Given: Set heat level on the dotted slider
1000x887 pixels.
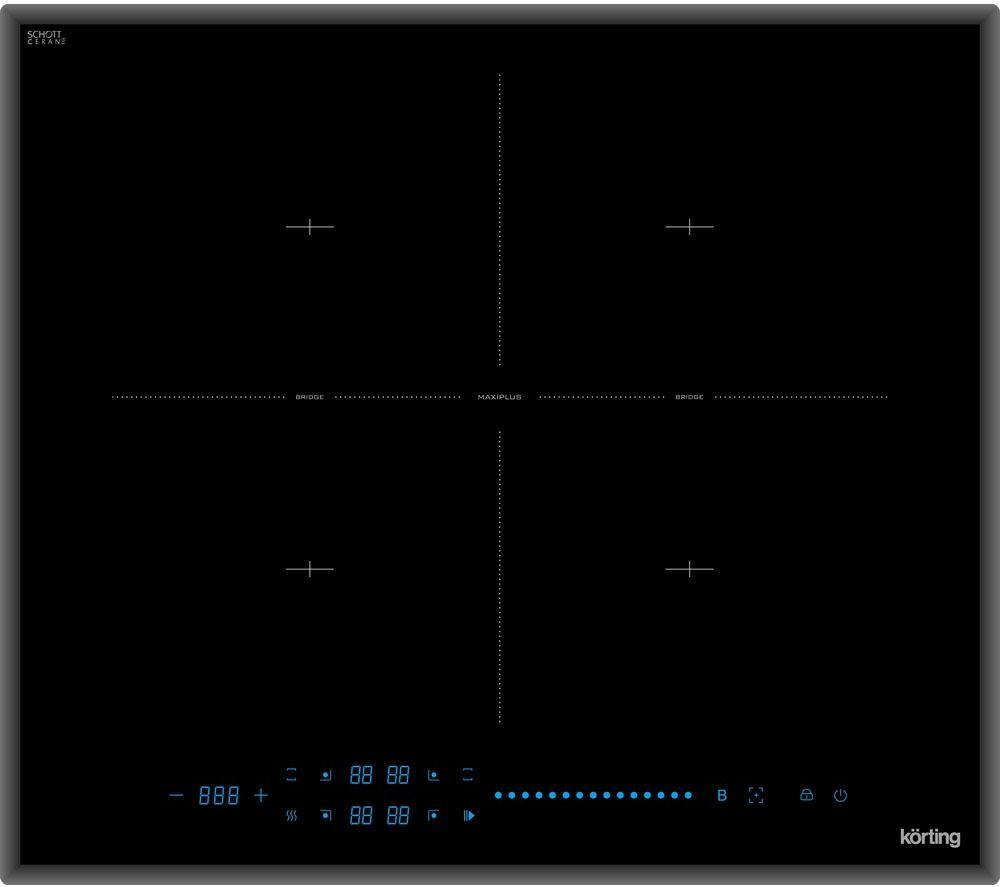Looking at the screenshot, I should click(593, 795).
